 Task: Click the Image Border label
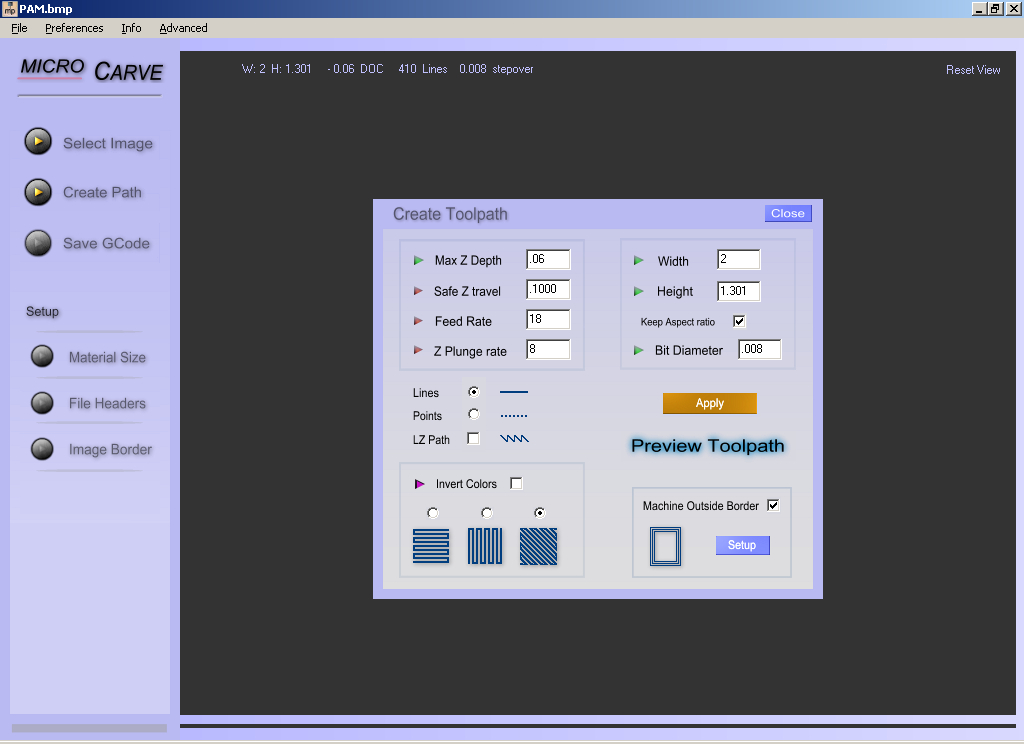pyautogui.click(x=110, y=449)
